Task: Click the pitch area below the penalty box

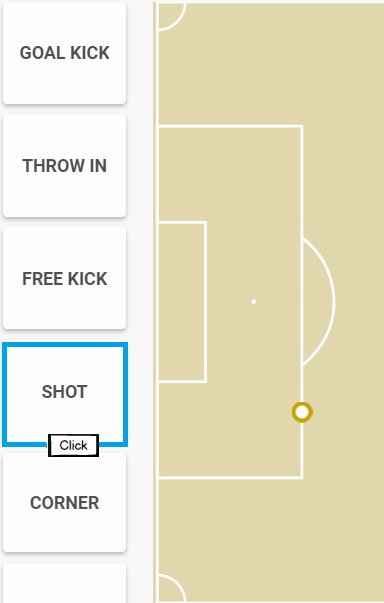Action: click(x=269, y=538)
